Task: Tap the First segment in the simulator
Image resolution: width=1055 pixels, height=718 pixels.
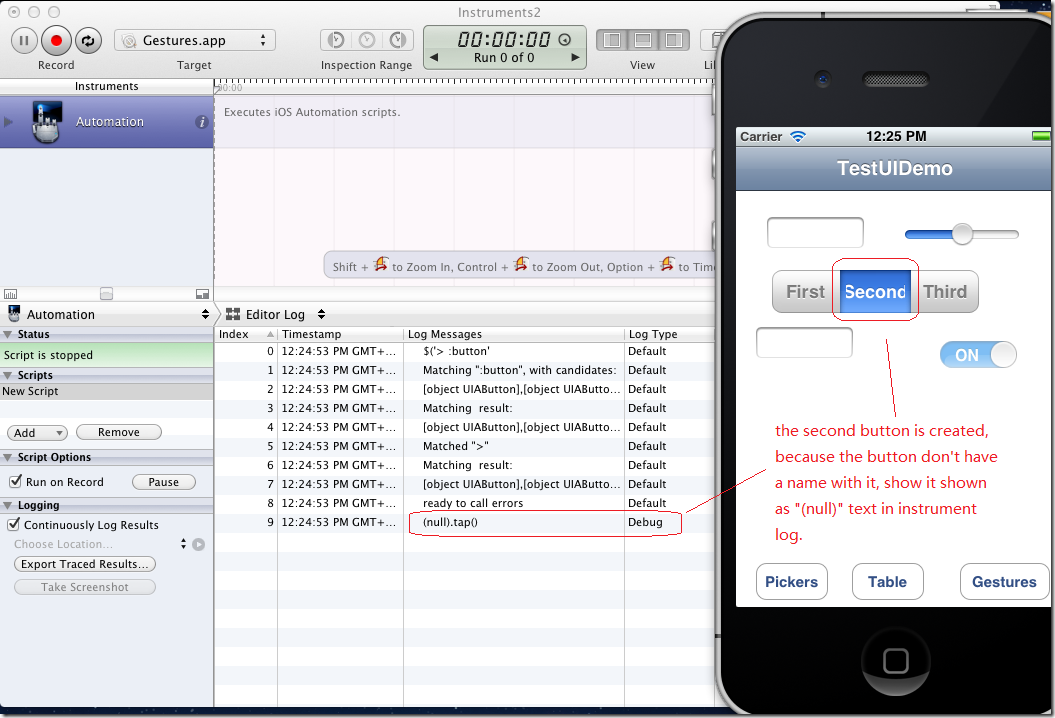Action: coord(805,291)
